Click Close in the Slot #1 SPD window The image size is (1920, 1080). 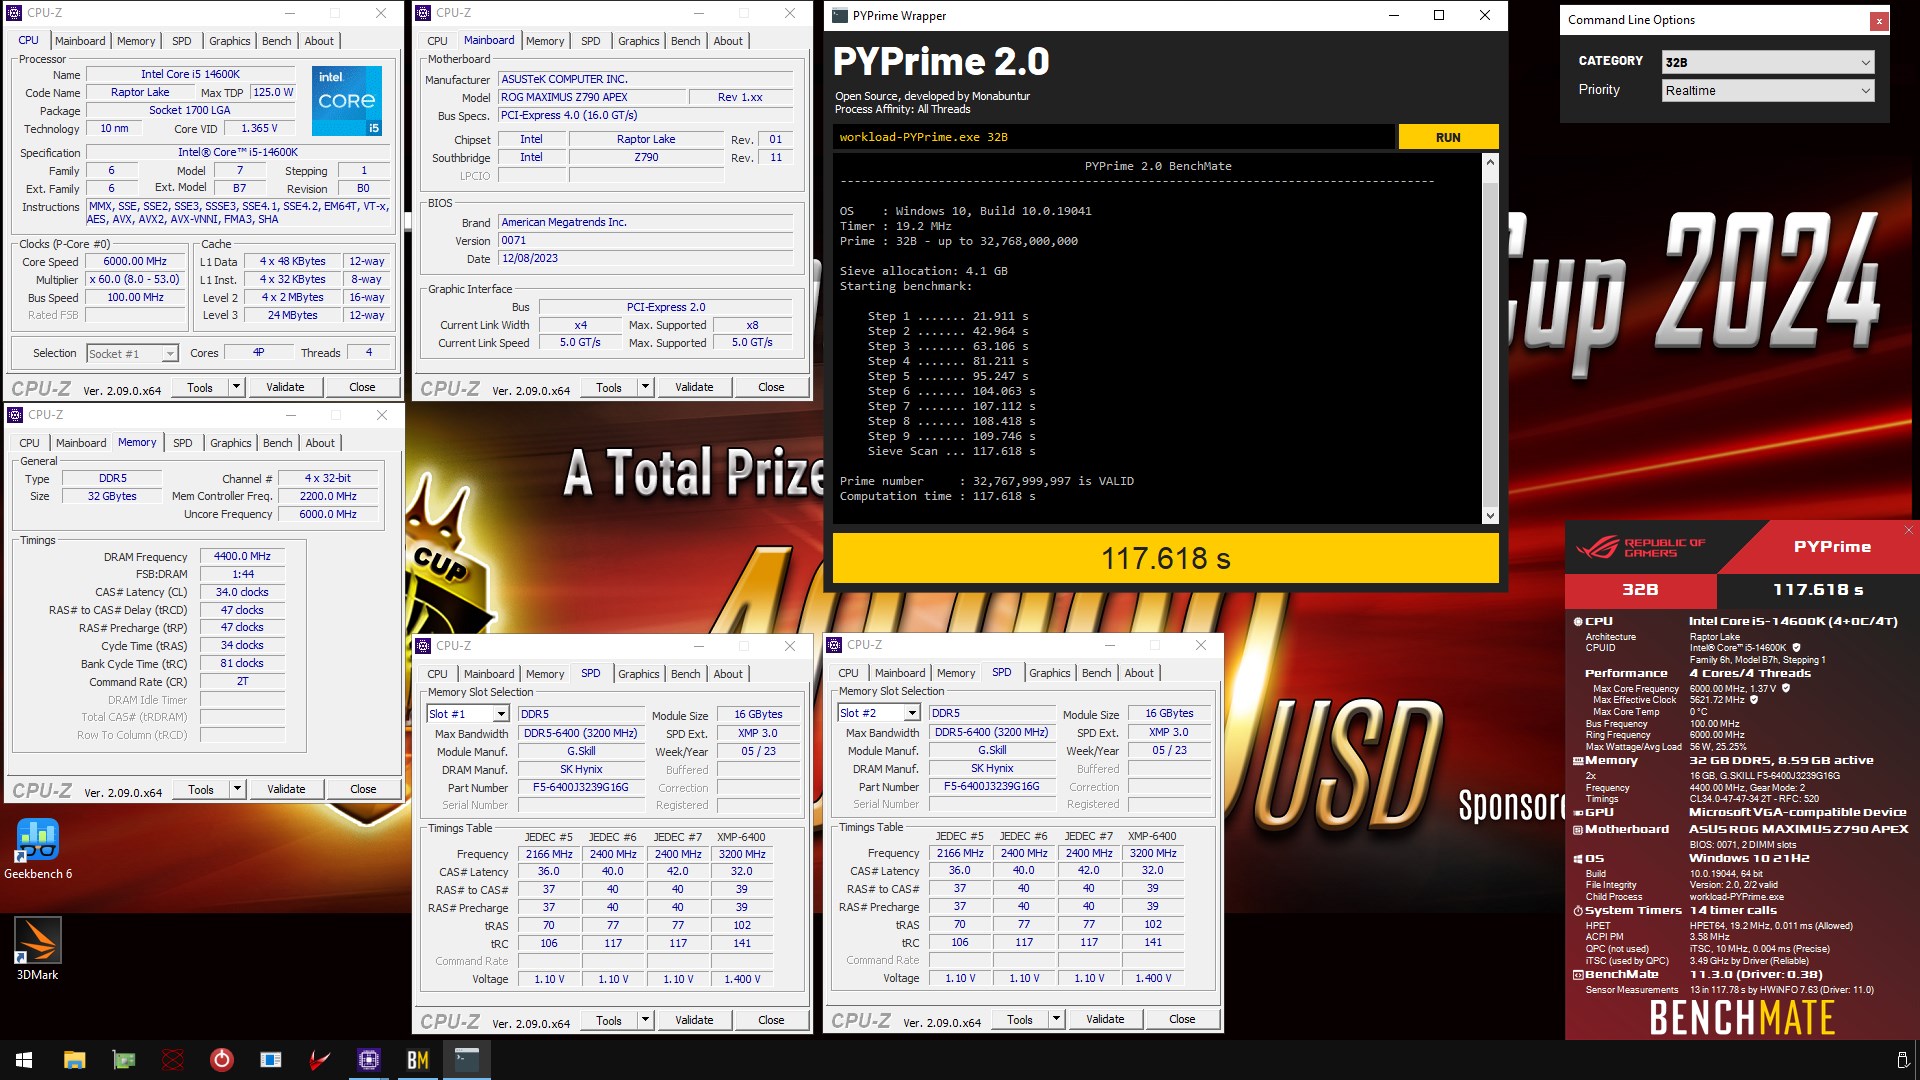tap(771, 1020)
